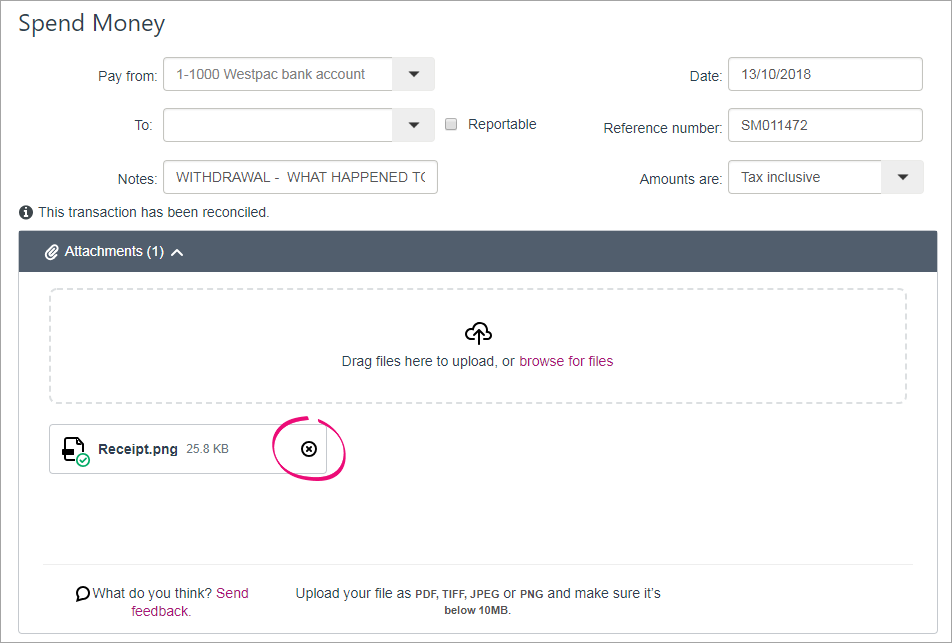This screenshot has width=952, height=643.
Task: Click the cloud upload icon
Action: click(478, 334)
